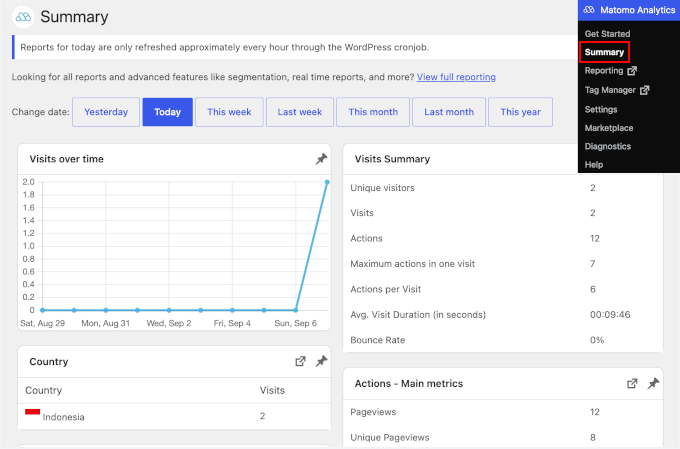This screenshot has width=680, height=449.
Task: Click the Pageviews row label
Action: 373,412
